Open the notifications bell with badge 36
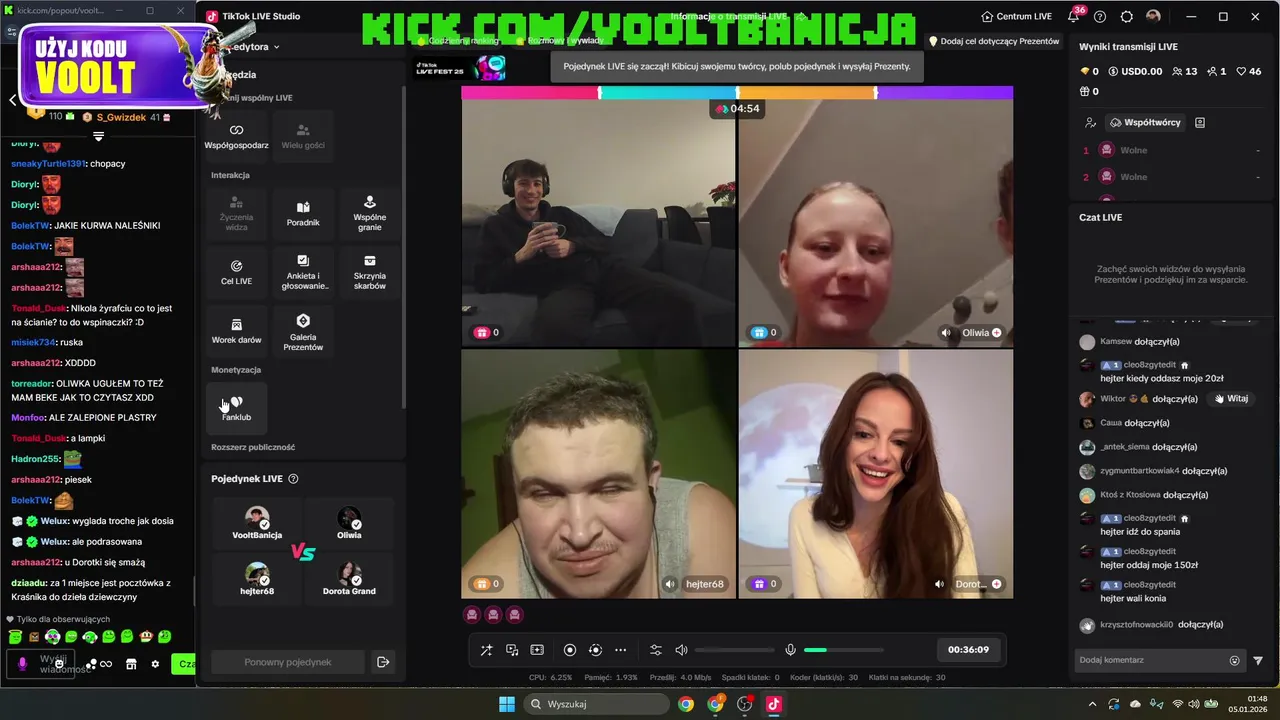Viewport: 1280px width, 720px height. click(x=1075, y=16)
